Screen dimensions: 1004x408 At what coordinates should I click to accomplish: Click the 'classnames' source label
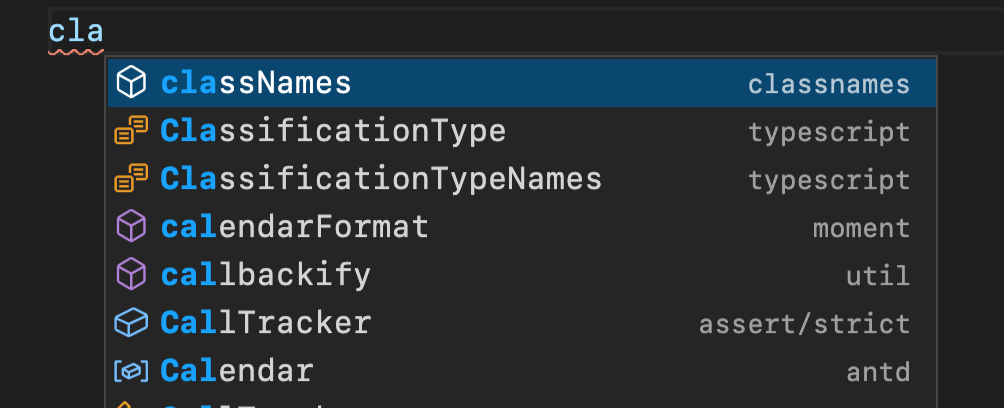828,84
